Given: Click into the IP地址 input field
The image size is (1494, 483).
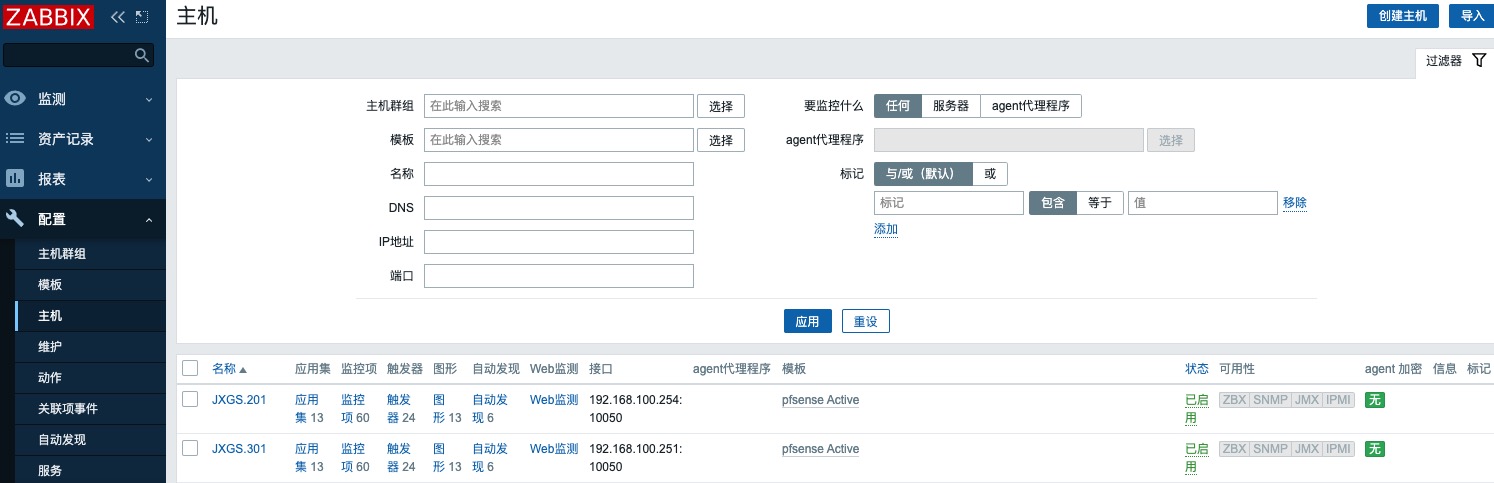Looking at the screenshot, I should pos(558,242).
